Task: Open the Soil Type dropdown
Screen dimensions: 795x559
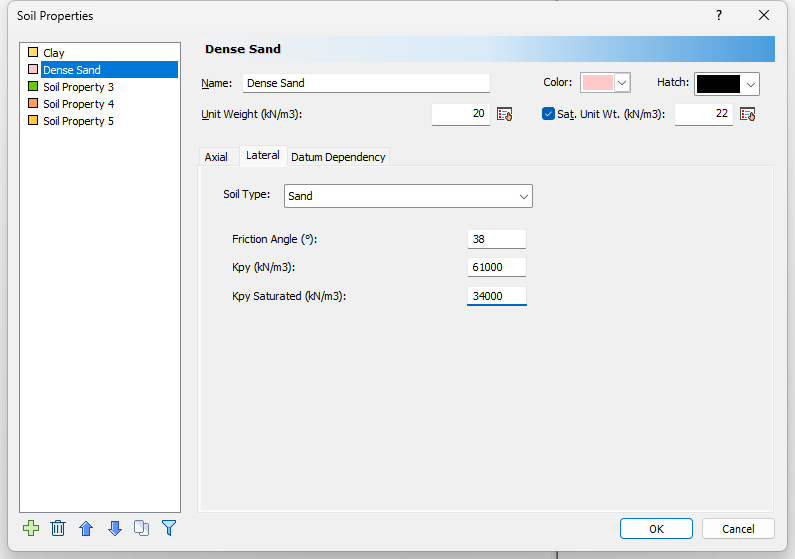Action: [408, 196]
